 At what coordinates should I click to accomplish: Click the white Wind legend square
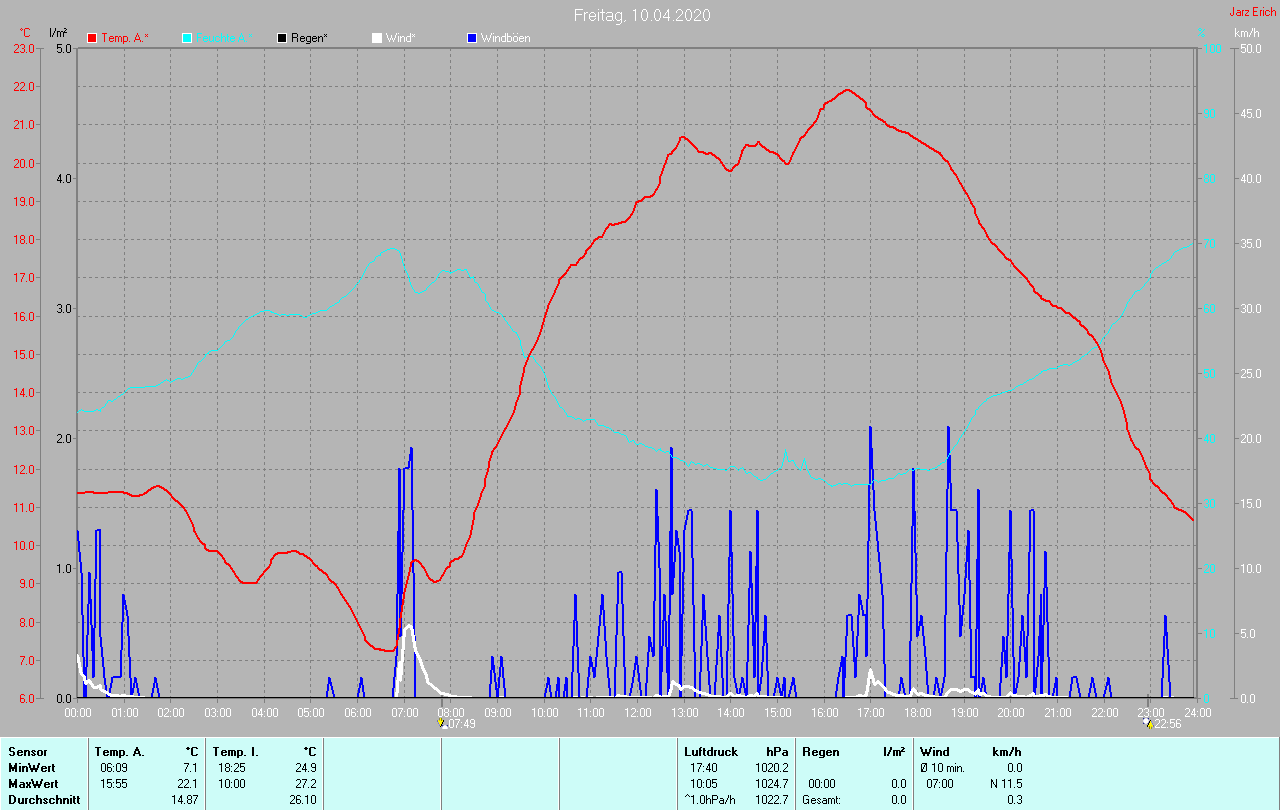[x=377, y=38]
